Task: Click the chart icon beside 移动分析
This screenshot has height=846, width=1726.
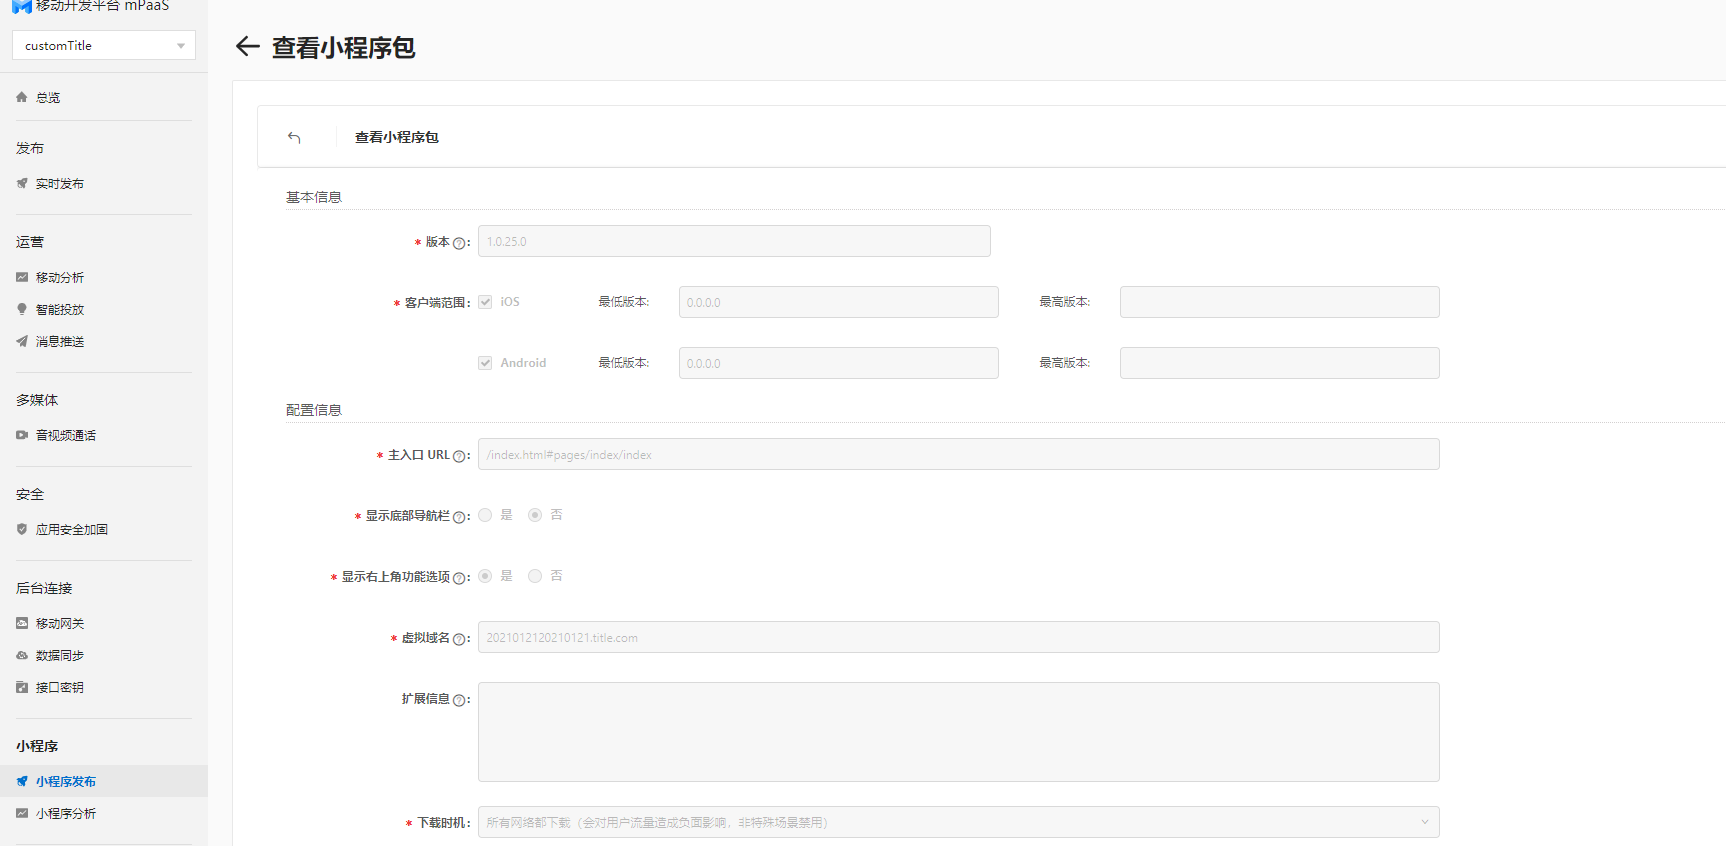Action: [x=22, y=277]
